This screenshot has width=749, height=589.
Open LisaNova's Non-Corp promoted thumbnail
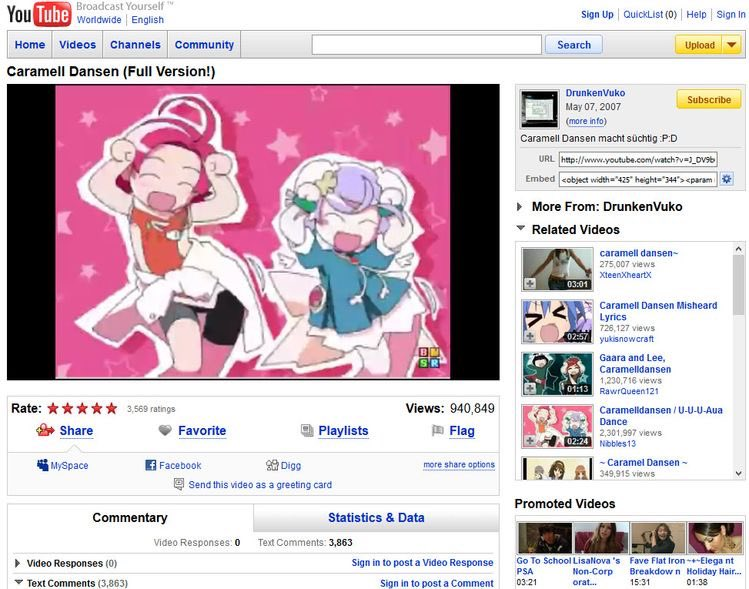pos(601,538)
